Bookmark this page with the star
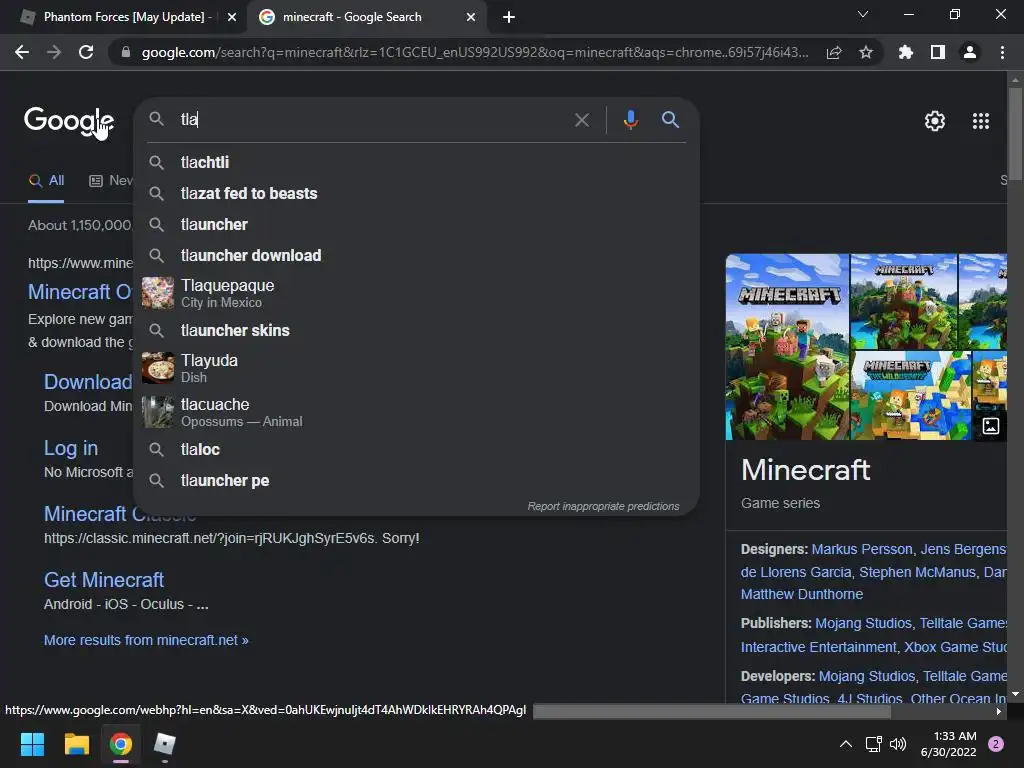This screenshot has height=768, width=1024. (x=866, y=52)
